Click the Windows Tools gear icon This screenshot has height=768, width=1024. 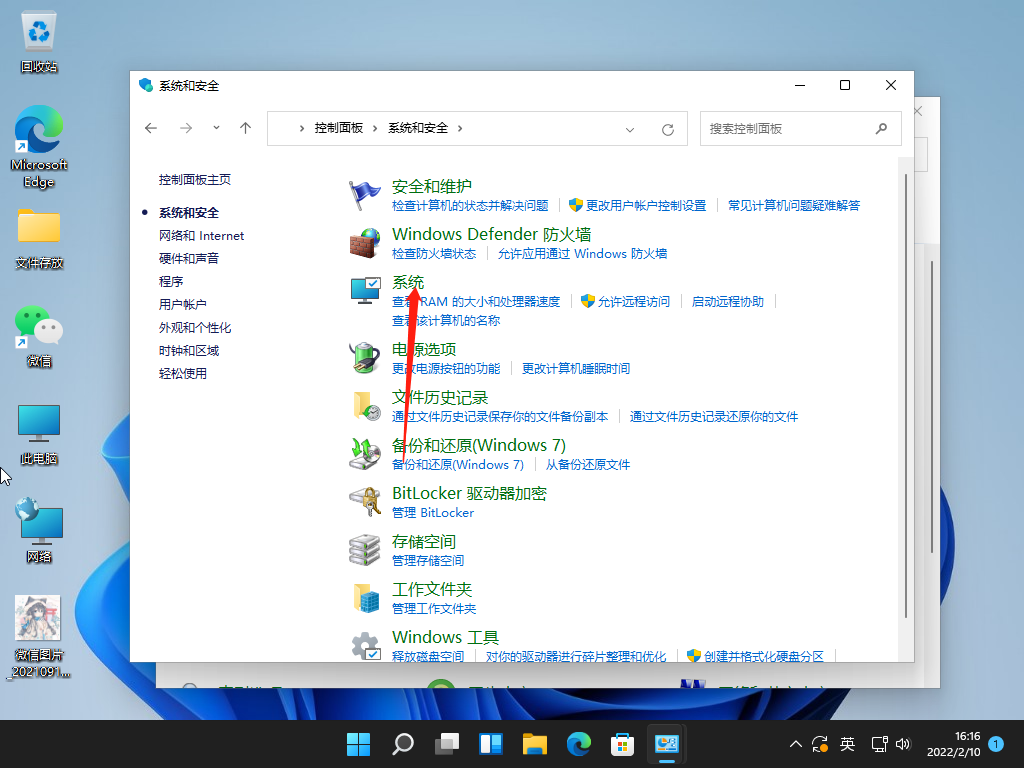tap(365, 645)
